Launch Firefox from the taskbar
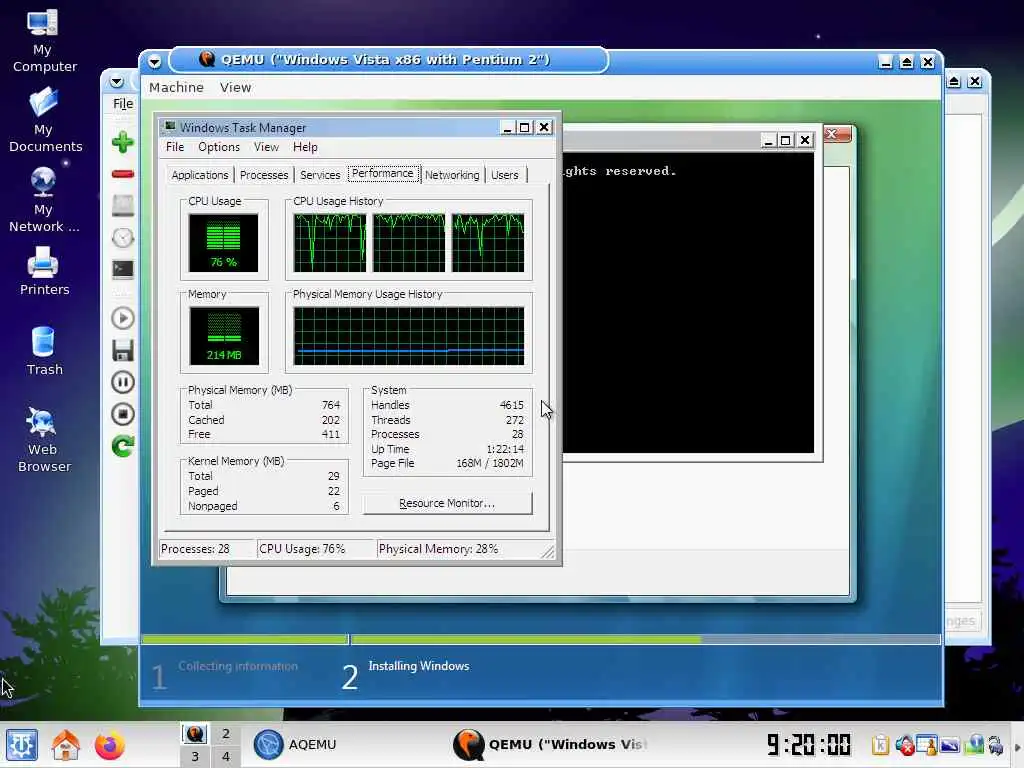Screen dimensions: 1024x768 (109, 745)
